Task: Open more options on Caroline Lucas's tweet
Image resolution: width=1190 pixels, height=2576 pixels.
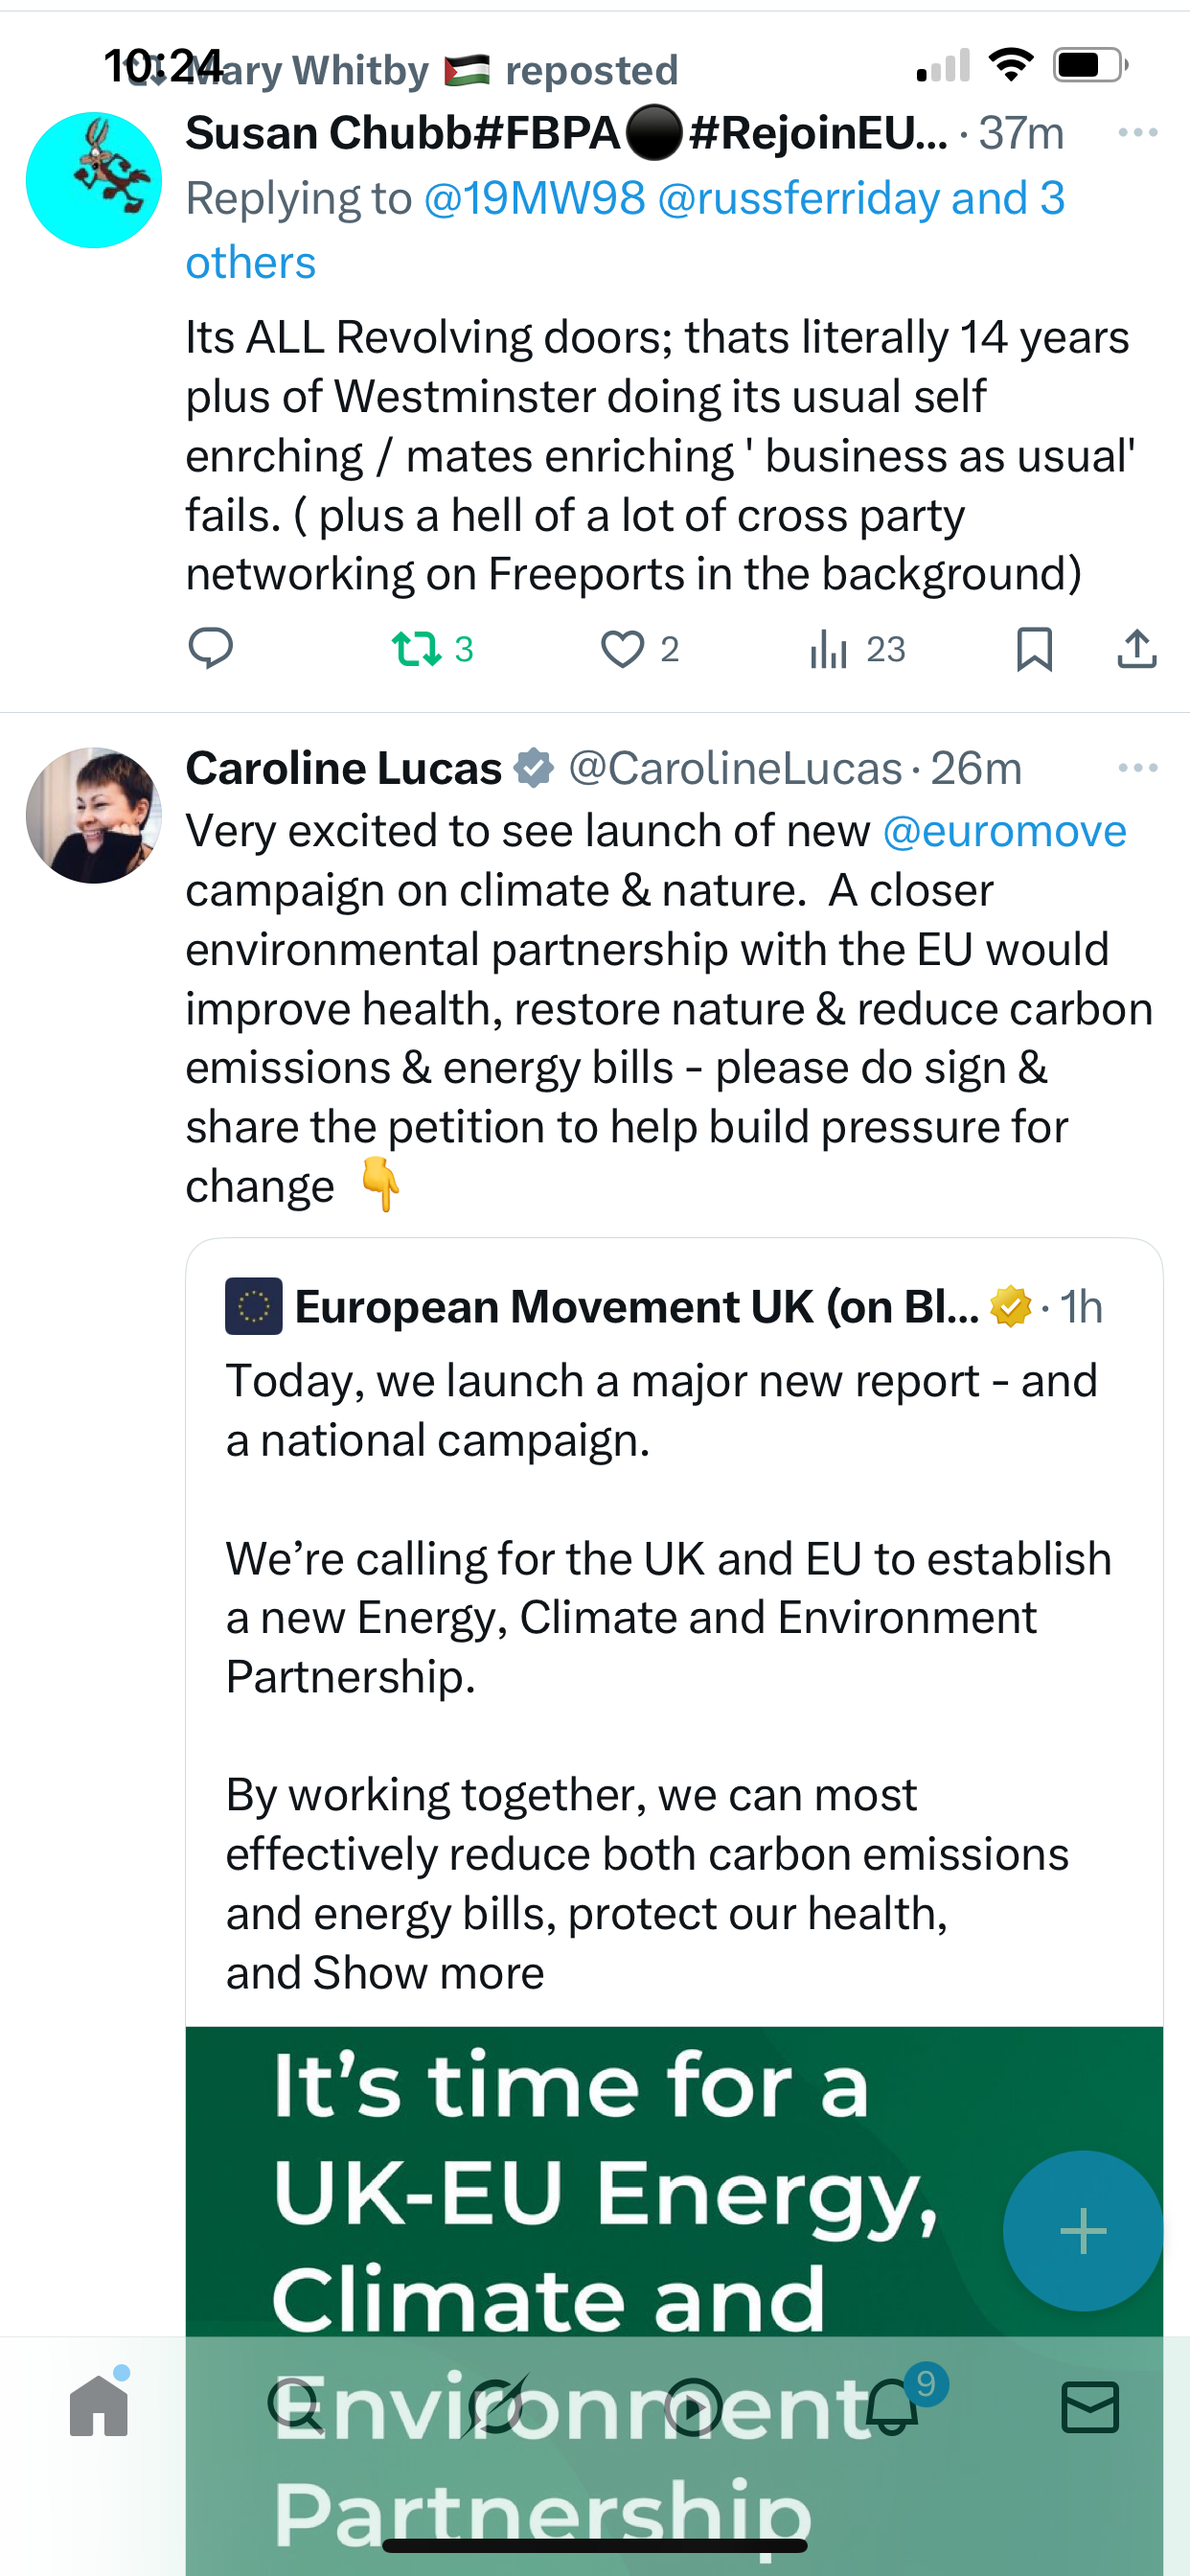Action: (x=1138, y=768)
